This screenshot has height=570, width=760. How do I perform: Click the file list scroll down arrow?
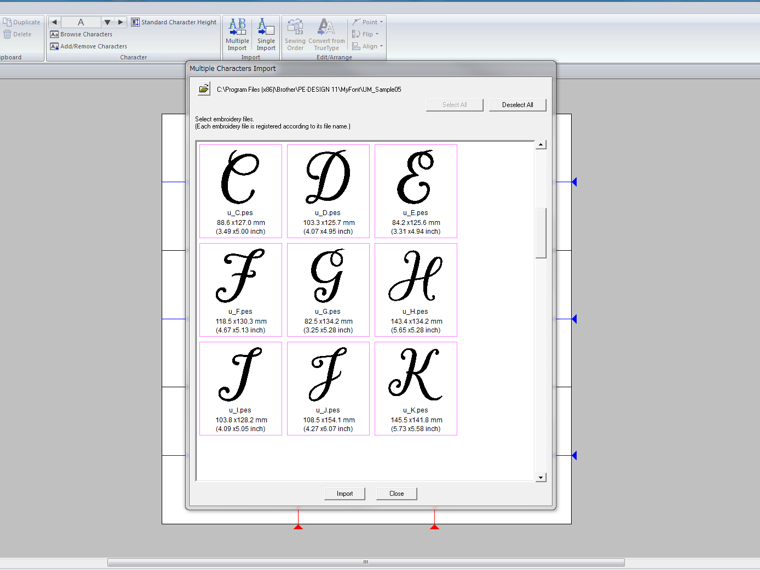point(541,477)
